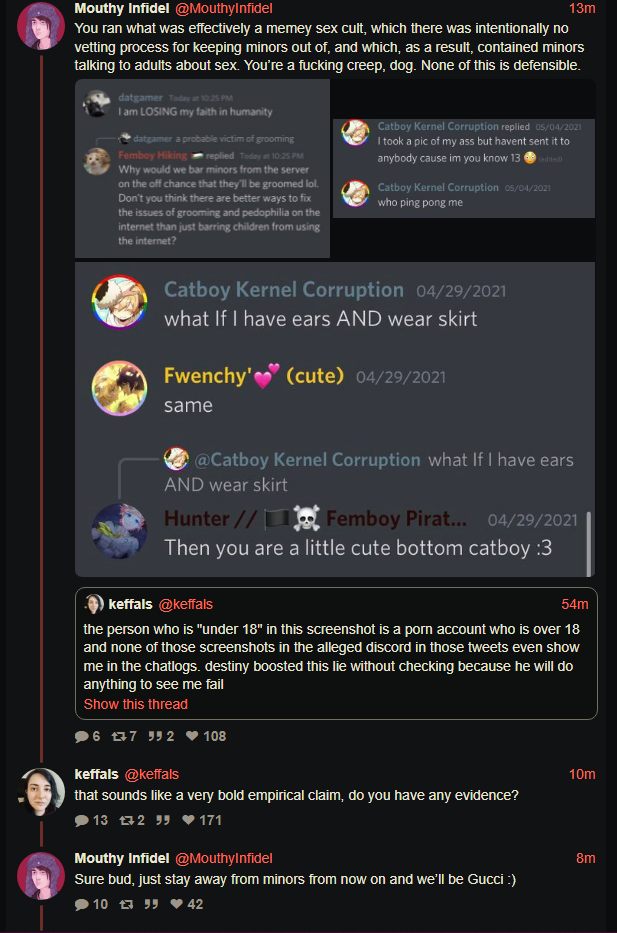Image resolution: width=617 pixels, height=933 pixels.
Task: Retweet keffals' 'bold empirical claim' tweet
Action: (x=132, y=820)
